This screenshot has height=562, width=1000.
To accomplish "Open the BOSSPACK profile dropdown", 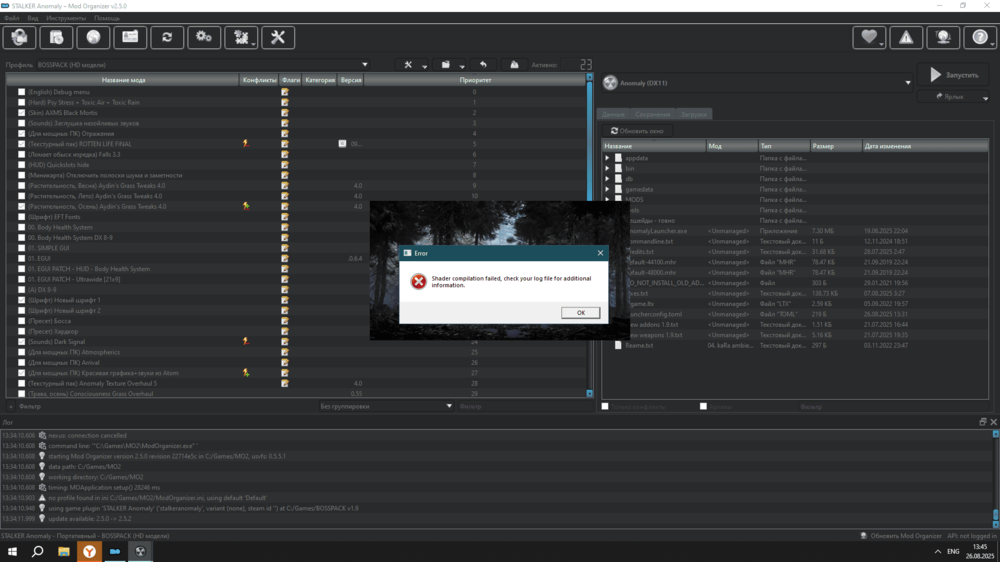I will [364, 65].
